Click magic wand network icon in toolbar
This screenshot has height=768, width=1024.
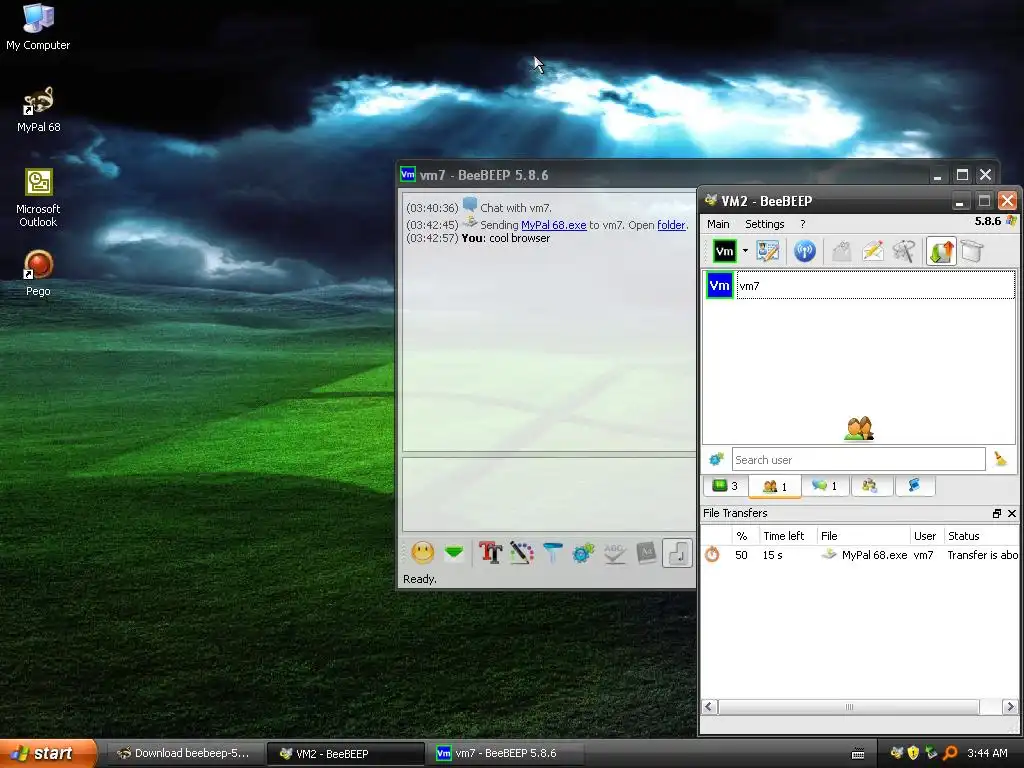click(x=904, y=251)
